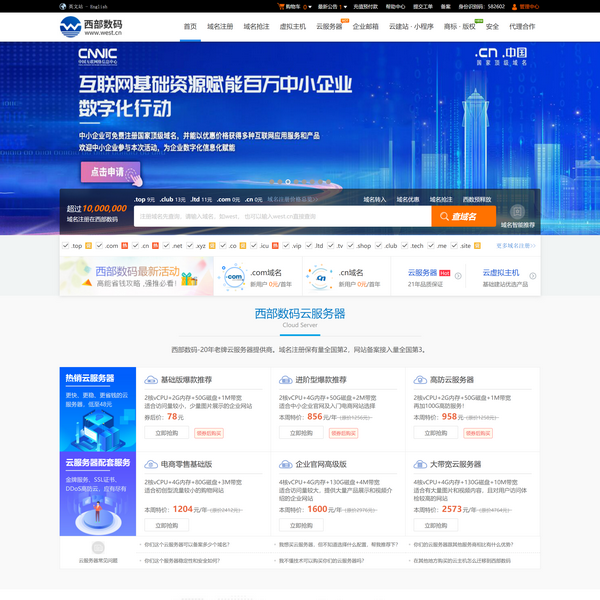This screenshot has width=600, height=600.
Task: Uncheck the .xyz domain checkbox
Action: tap(189, 245)
